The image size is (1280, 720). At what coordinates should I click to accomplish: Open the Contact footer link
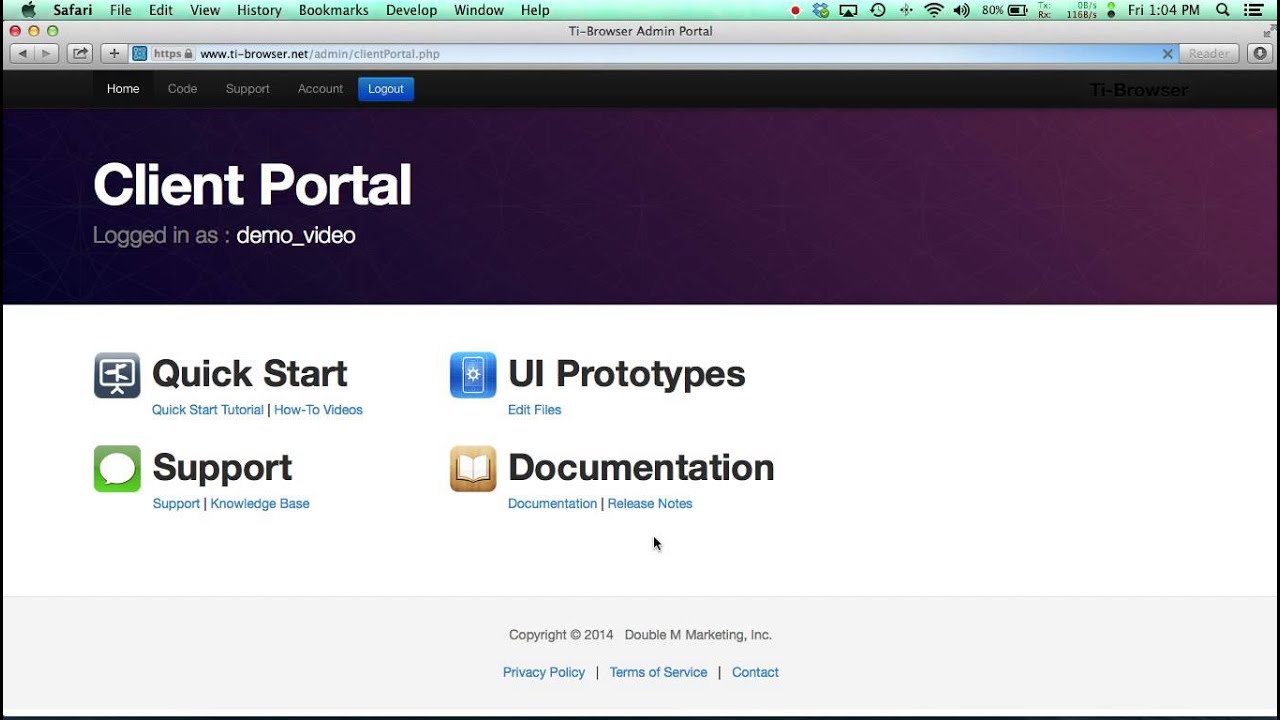[755, 673]
